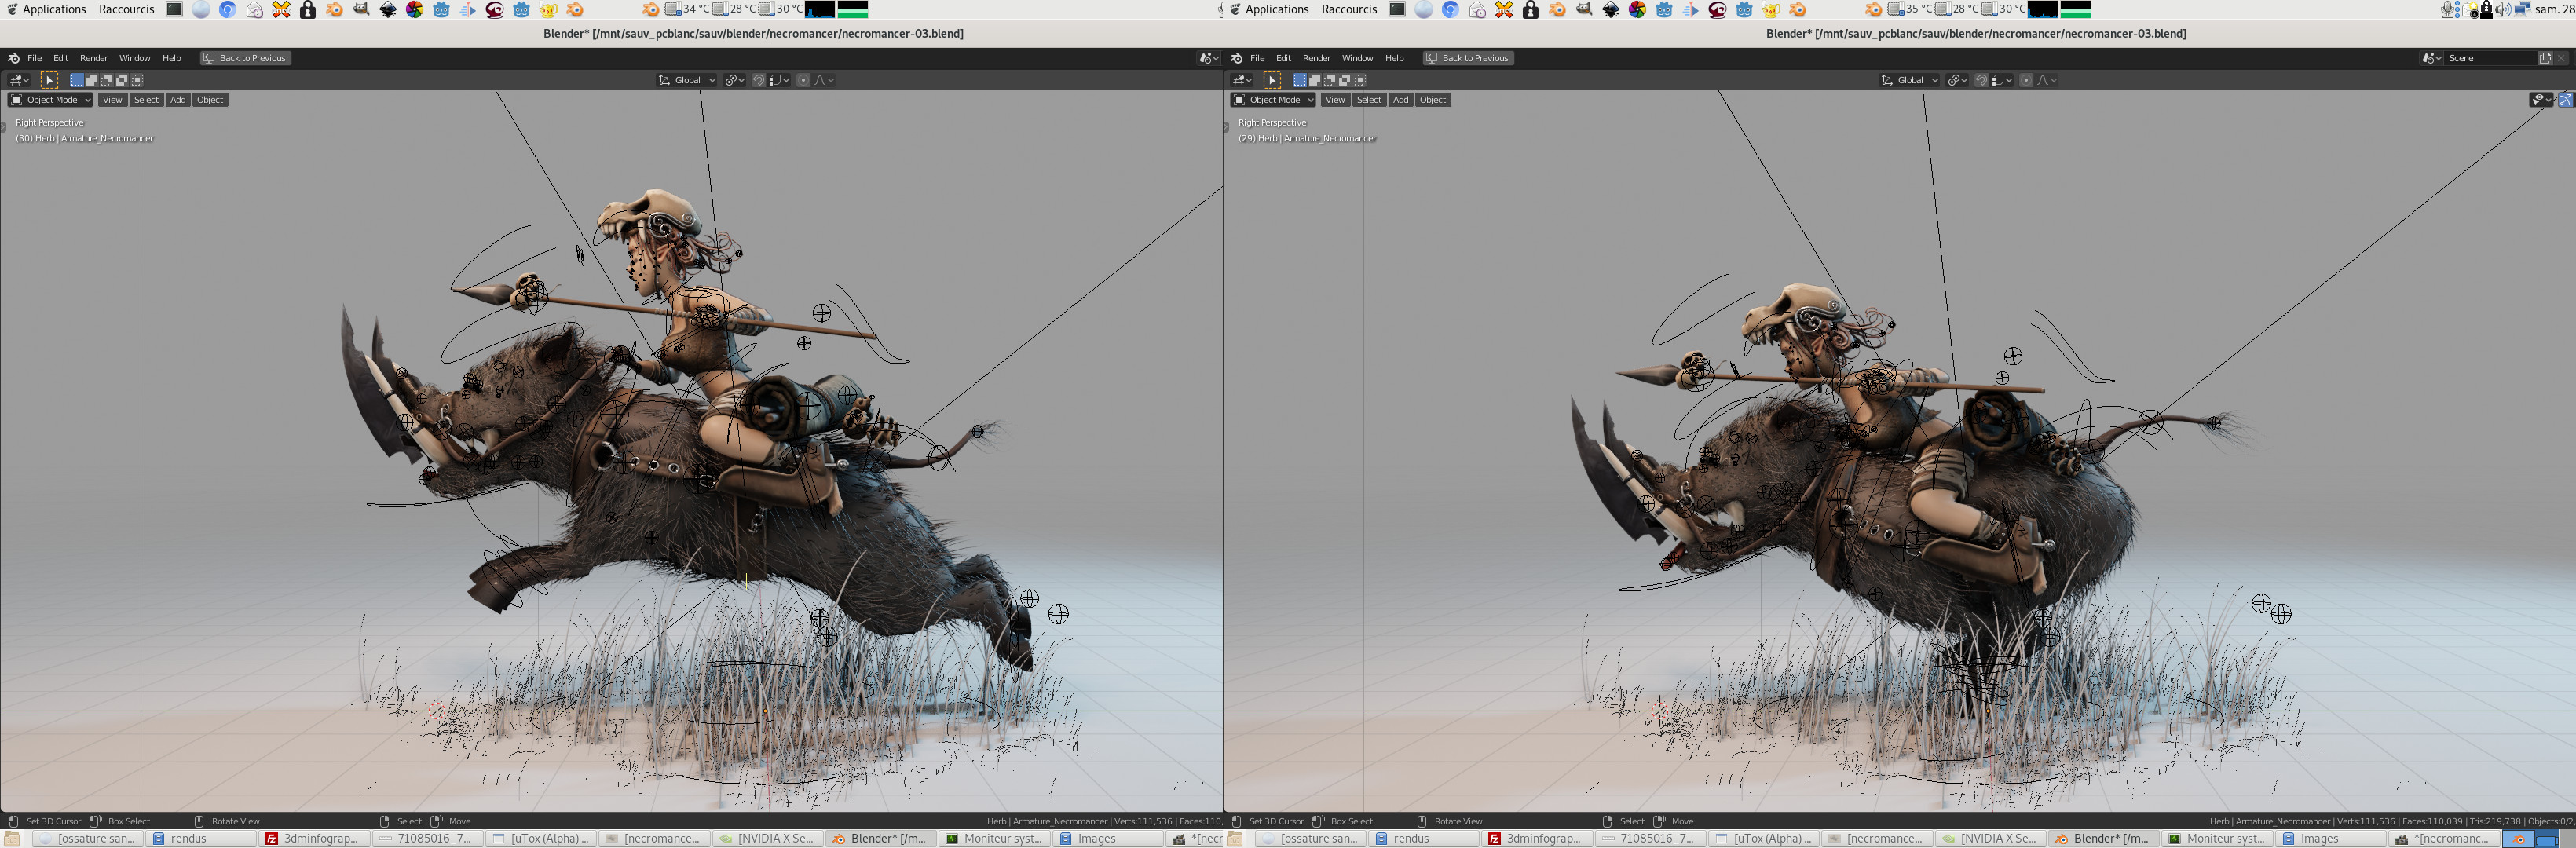Launch first Godot icon in left top panel

441,9
